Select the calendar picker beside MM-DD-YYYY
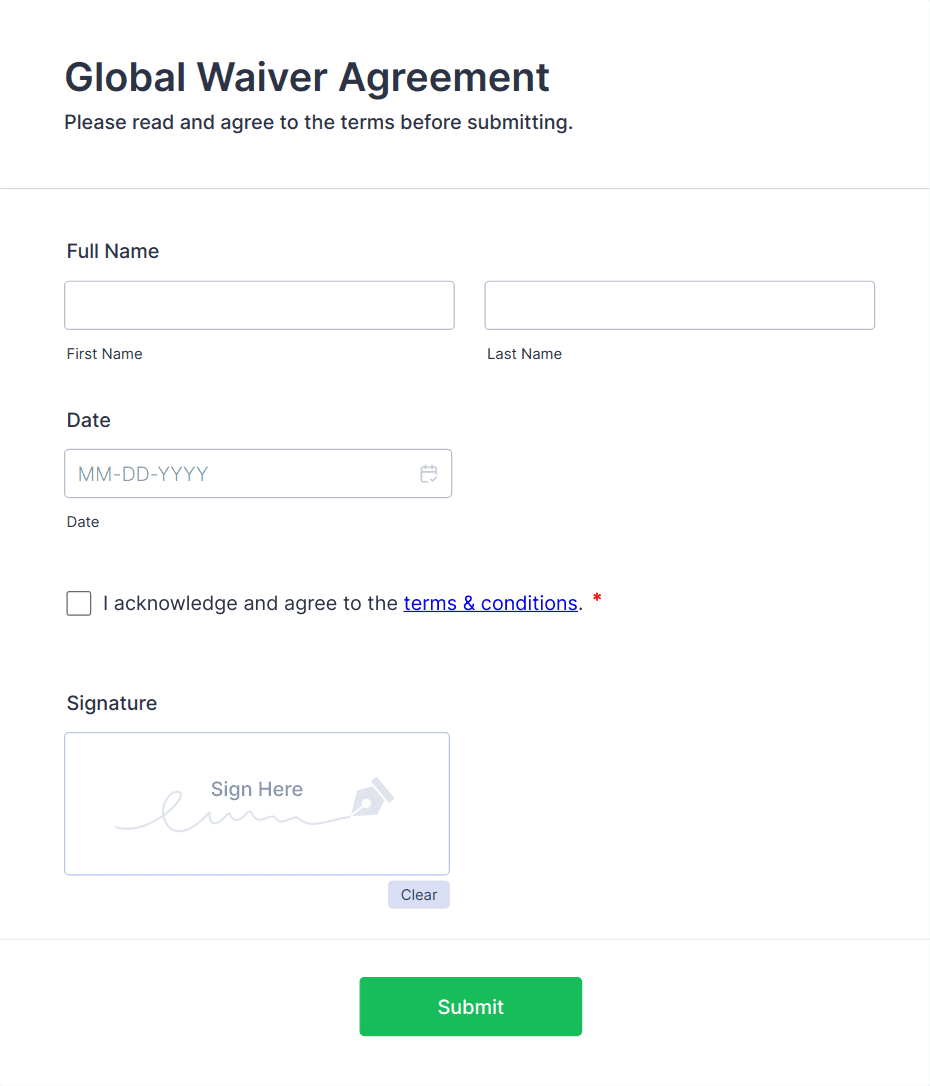Screen dimensions: 930x1086 pyautogui.click(x=429, y=473)
